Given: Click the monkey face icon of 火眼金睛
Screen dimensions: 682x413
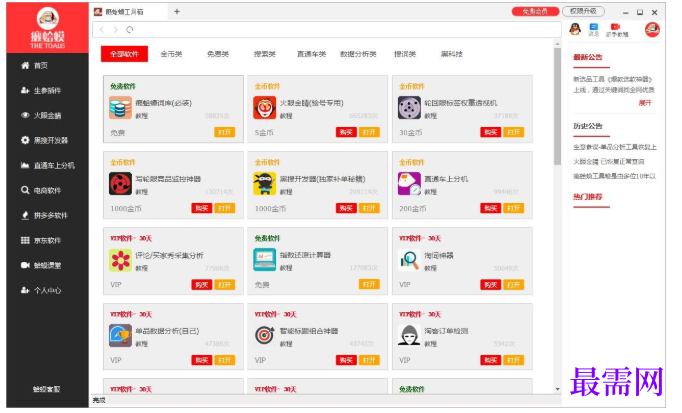Looking at the screenshot, I should [264, 108].
